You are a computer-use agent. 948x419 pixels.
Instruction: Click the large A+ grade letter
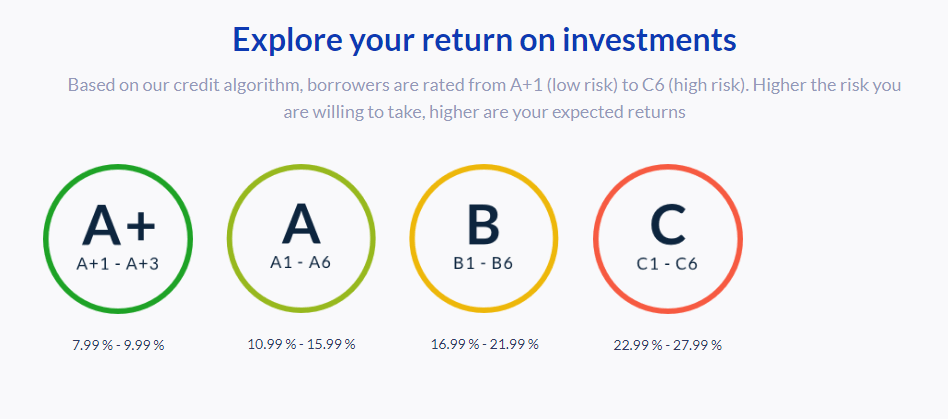coord(118,225)
